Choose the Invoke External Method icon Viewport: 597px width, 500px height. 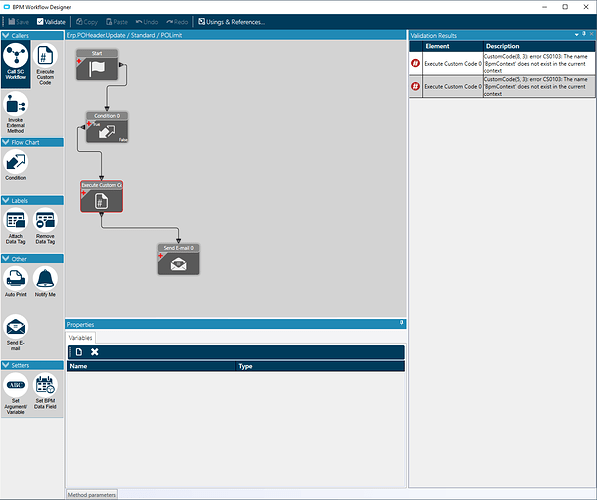[16, 104]
